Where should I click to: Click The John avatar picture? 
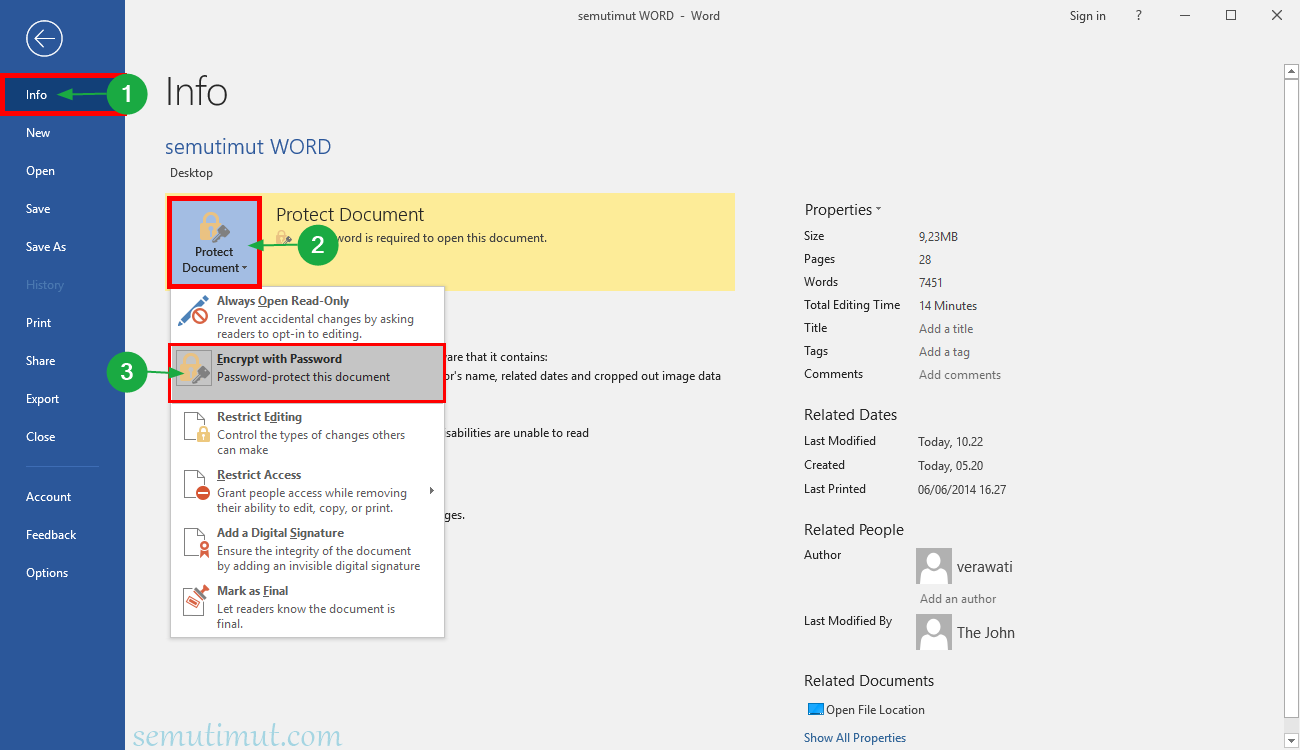click(x=933, y=632)
